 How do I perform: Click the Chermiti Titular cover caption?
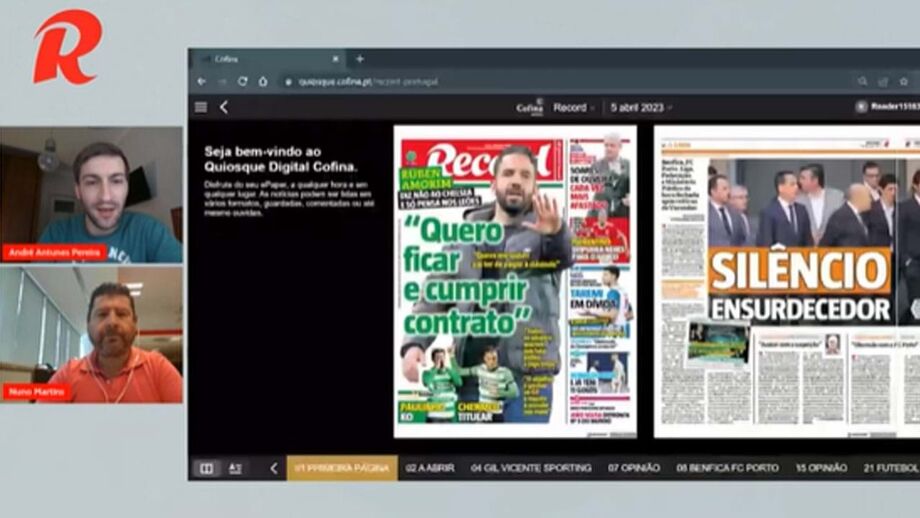(479, 412)
